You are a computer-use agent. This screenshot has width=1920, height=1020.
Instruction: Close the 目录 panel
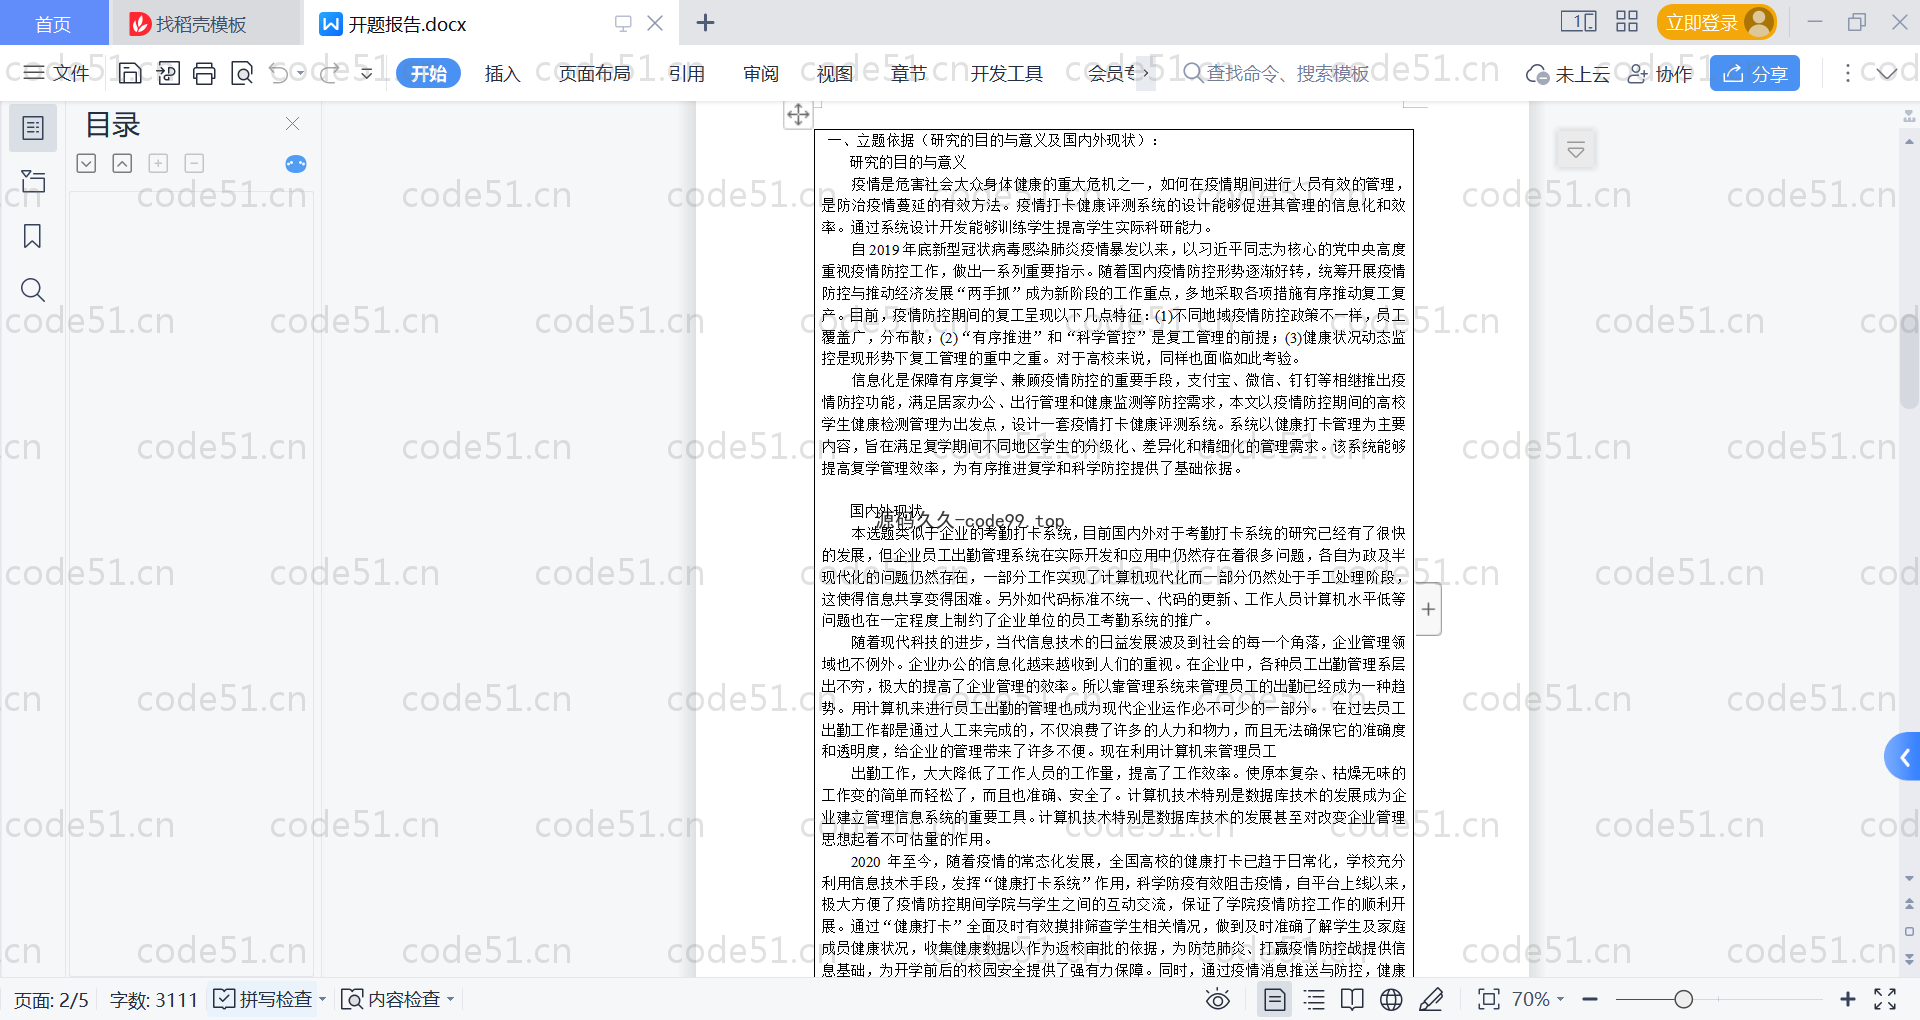coord(292,123)
